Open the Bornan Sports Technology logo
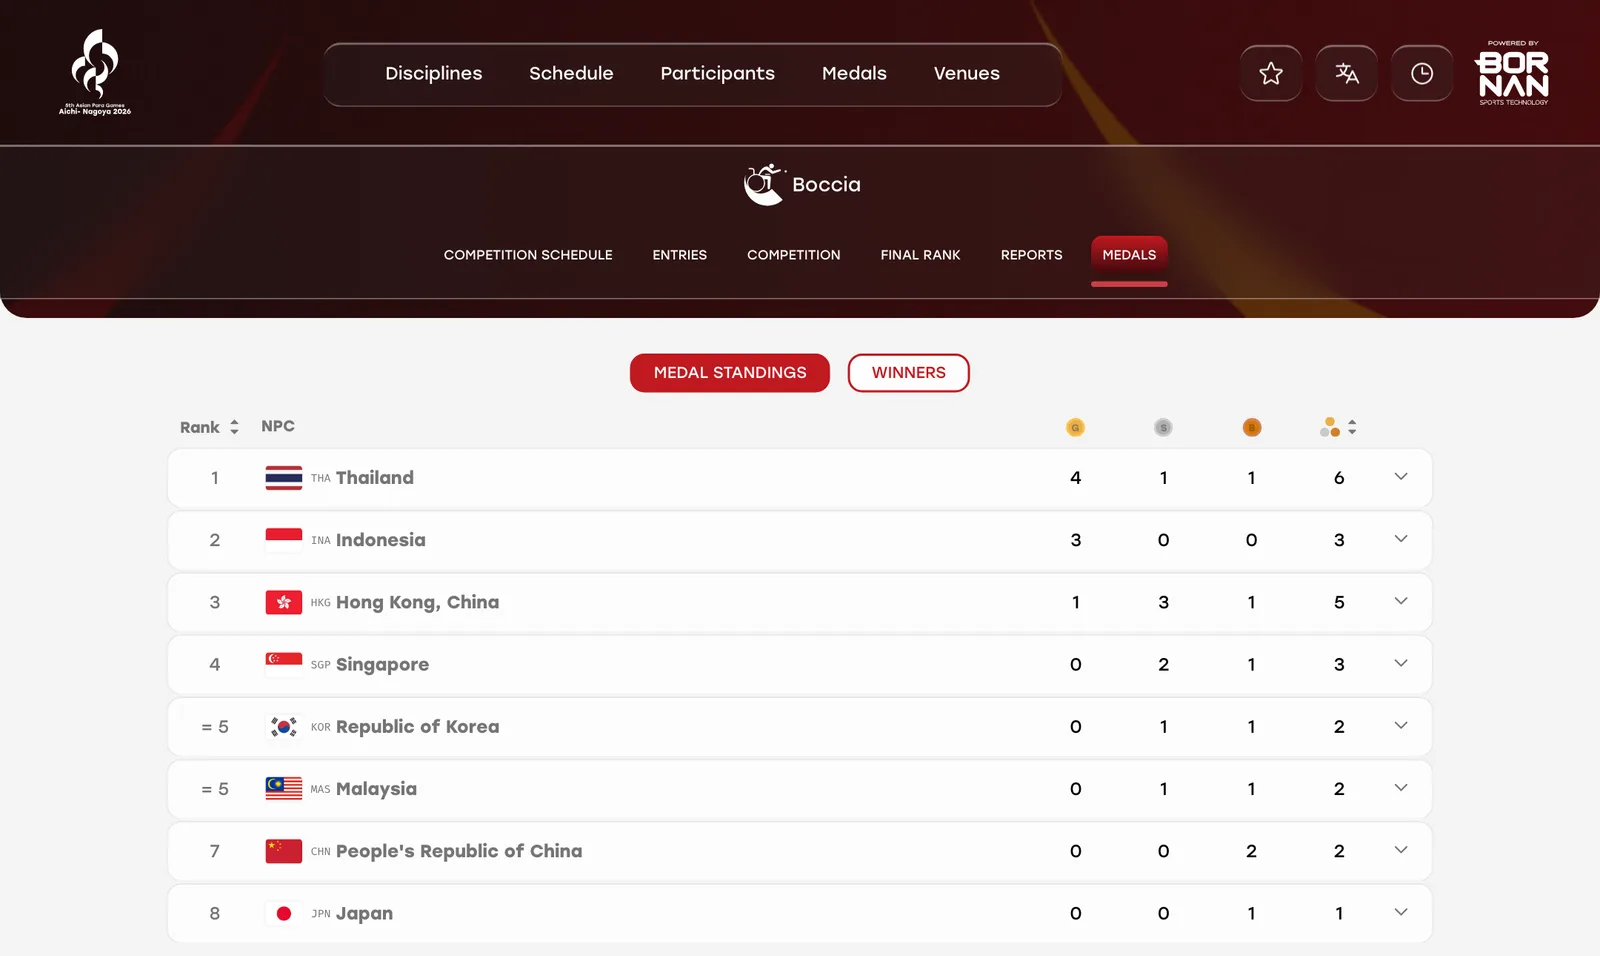Image resolution: width=1600 pixels, height=956 pixels. [1512, 73]
